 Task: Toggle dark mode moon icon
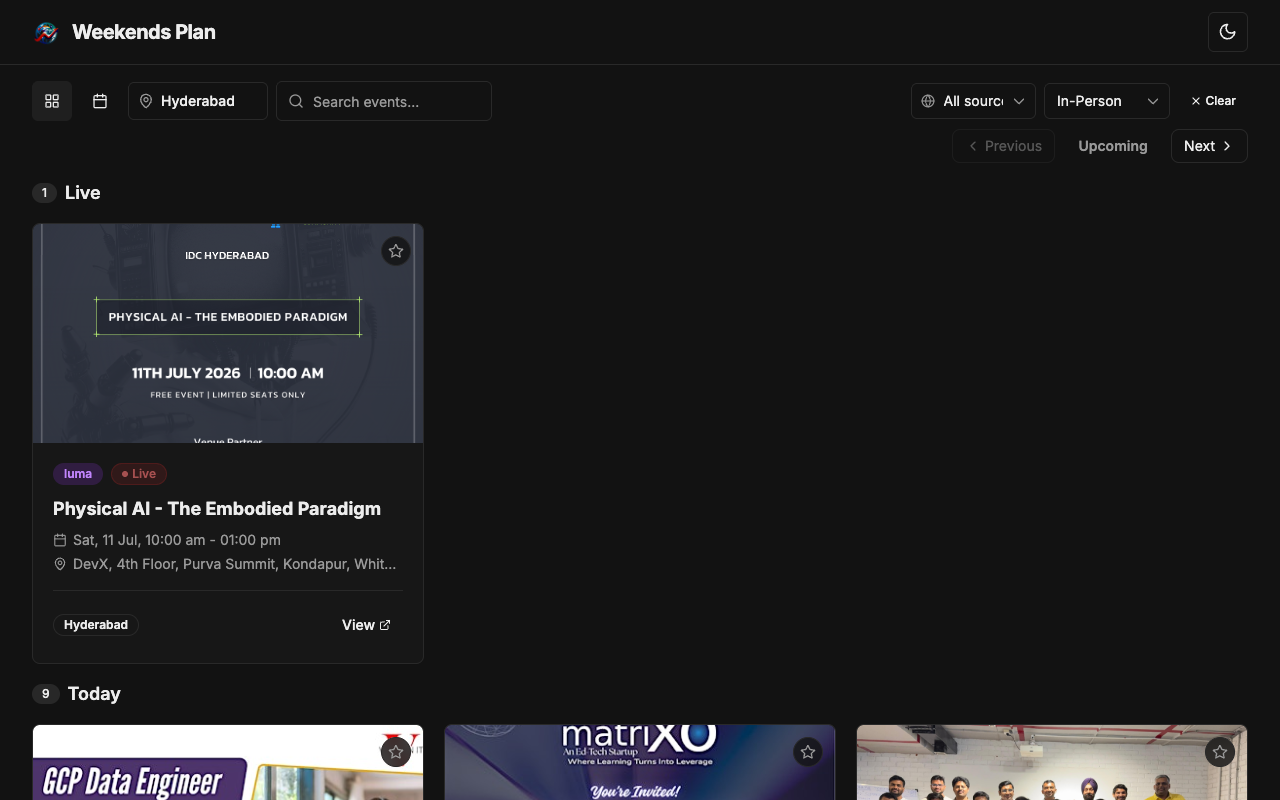point(1228,32)
